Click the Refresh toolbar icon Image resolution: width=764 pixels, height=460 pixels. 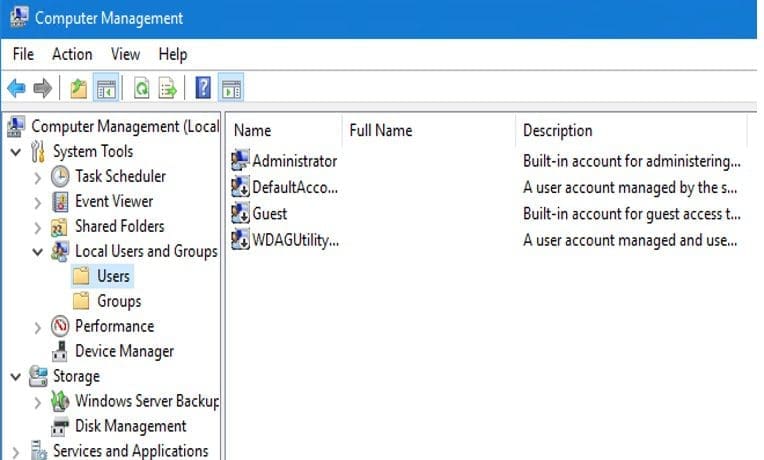142,89
